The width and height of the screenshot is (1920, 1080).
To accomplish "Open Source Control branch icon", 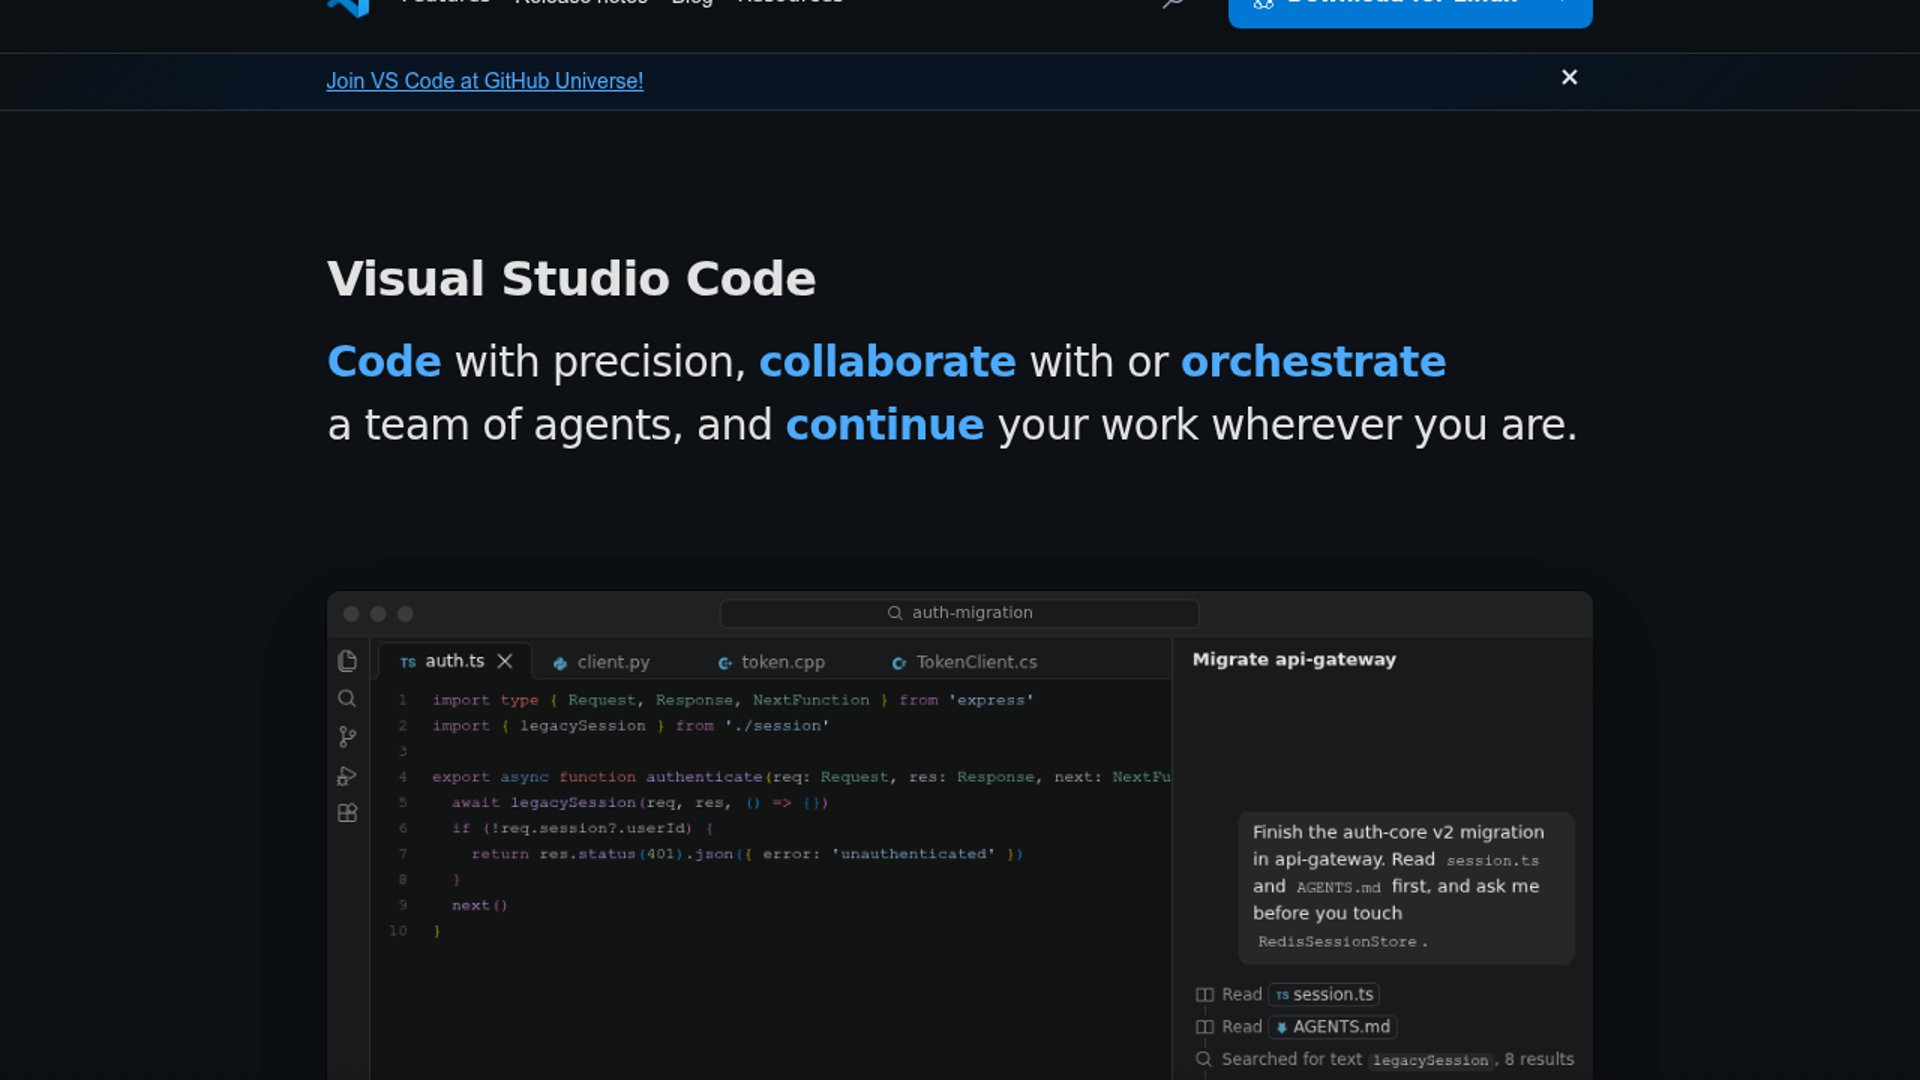I will tap(347, 737).
